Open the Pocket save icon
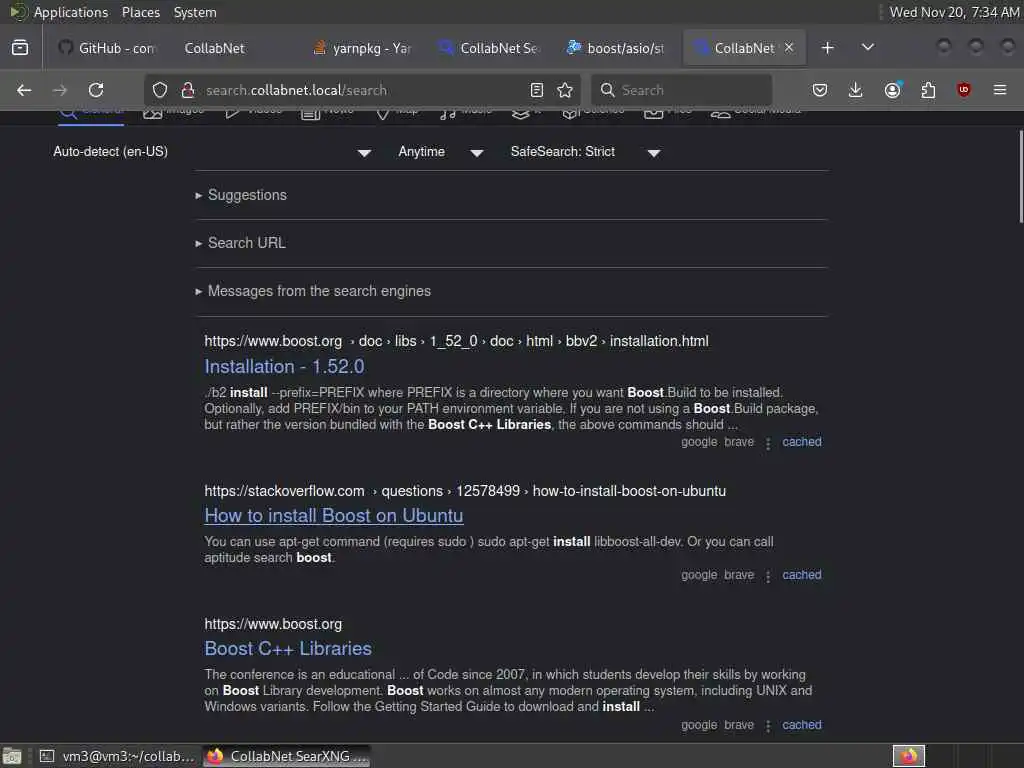The image size is (1024, 768). click(x=820, y=90)
